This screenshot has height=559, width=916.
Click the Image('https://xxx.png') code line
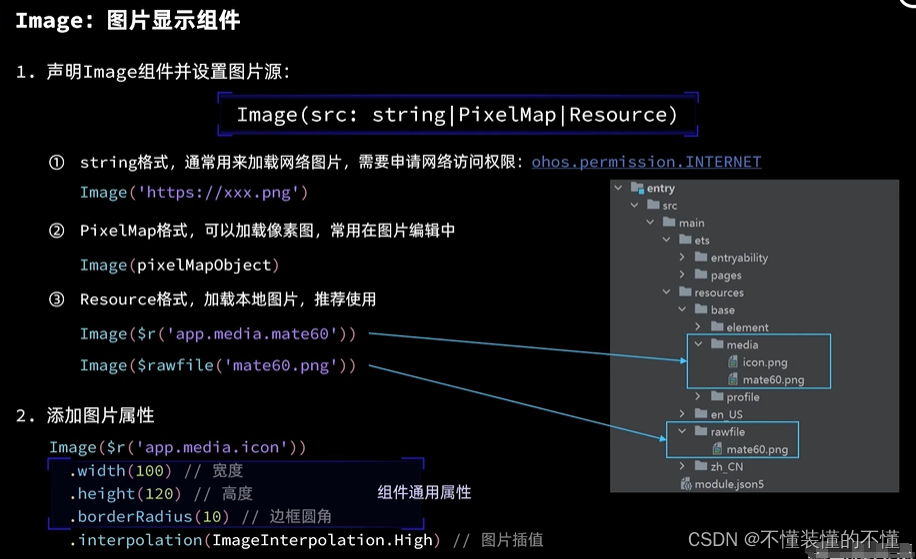click(194, 192)
